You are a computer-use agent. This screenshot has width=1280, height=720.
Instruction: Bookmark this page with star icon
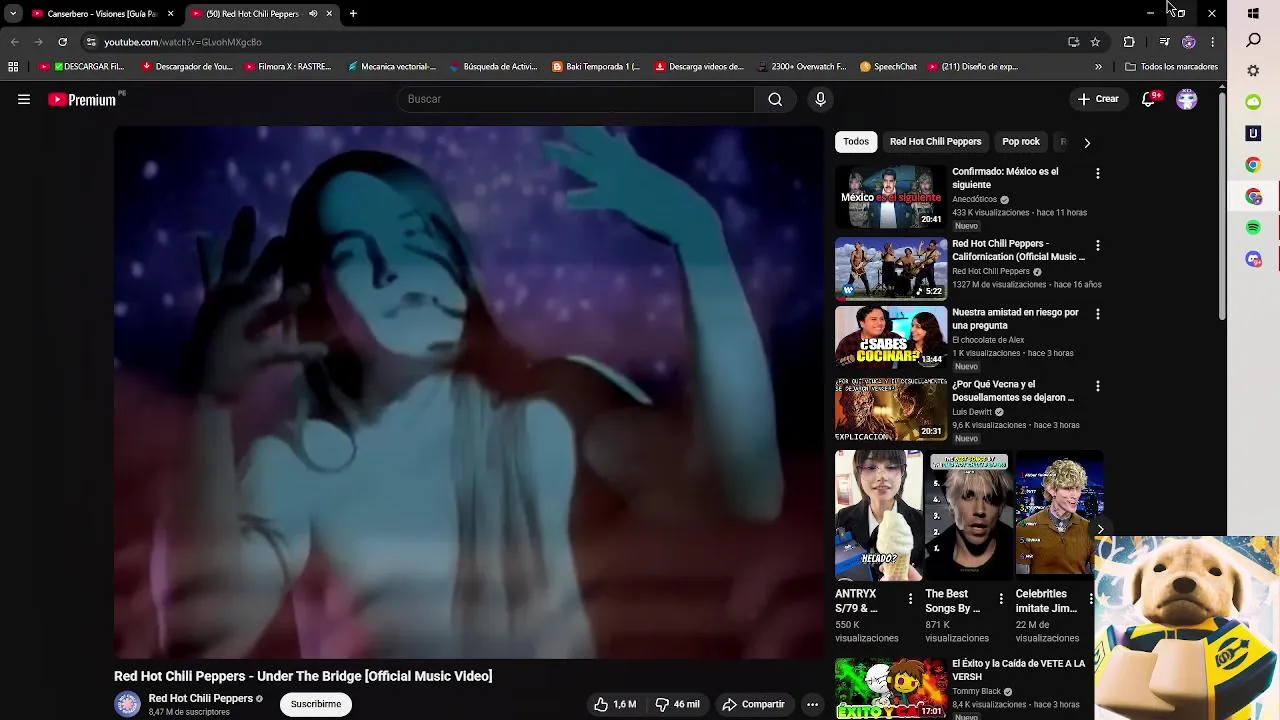tap(1095, 42)
